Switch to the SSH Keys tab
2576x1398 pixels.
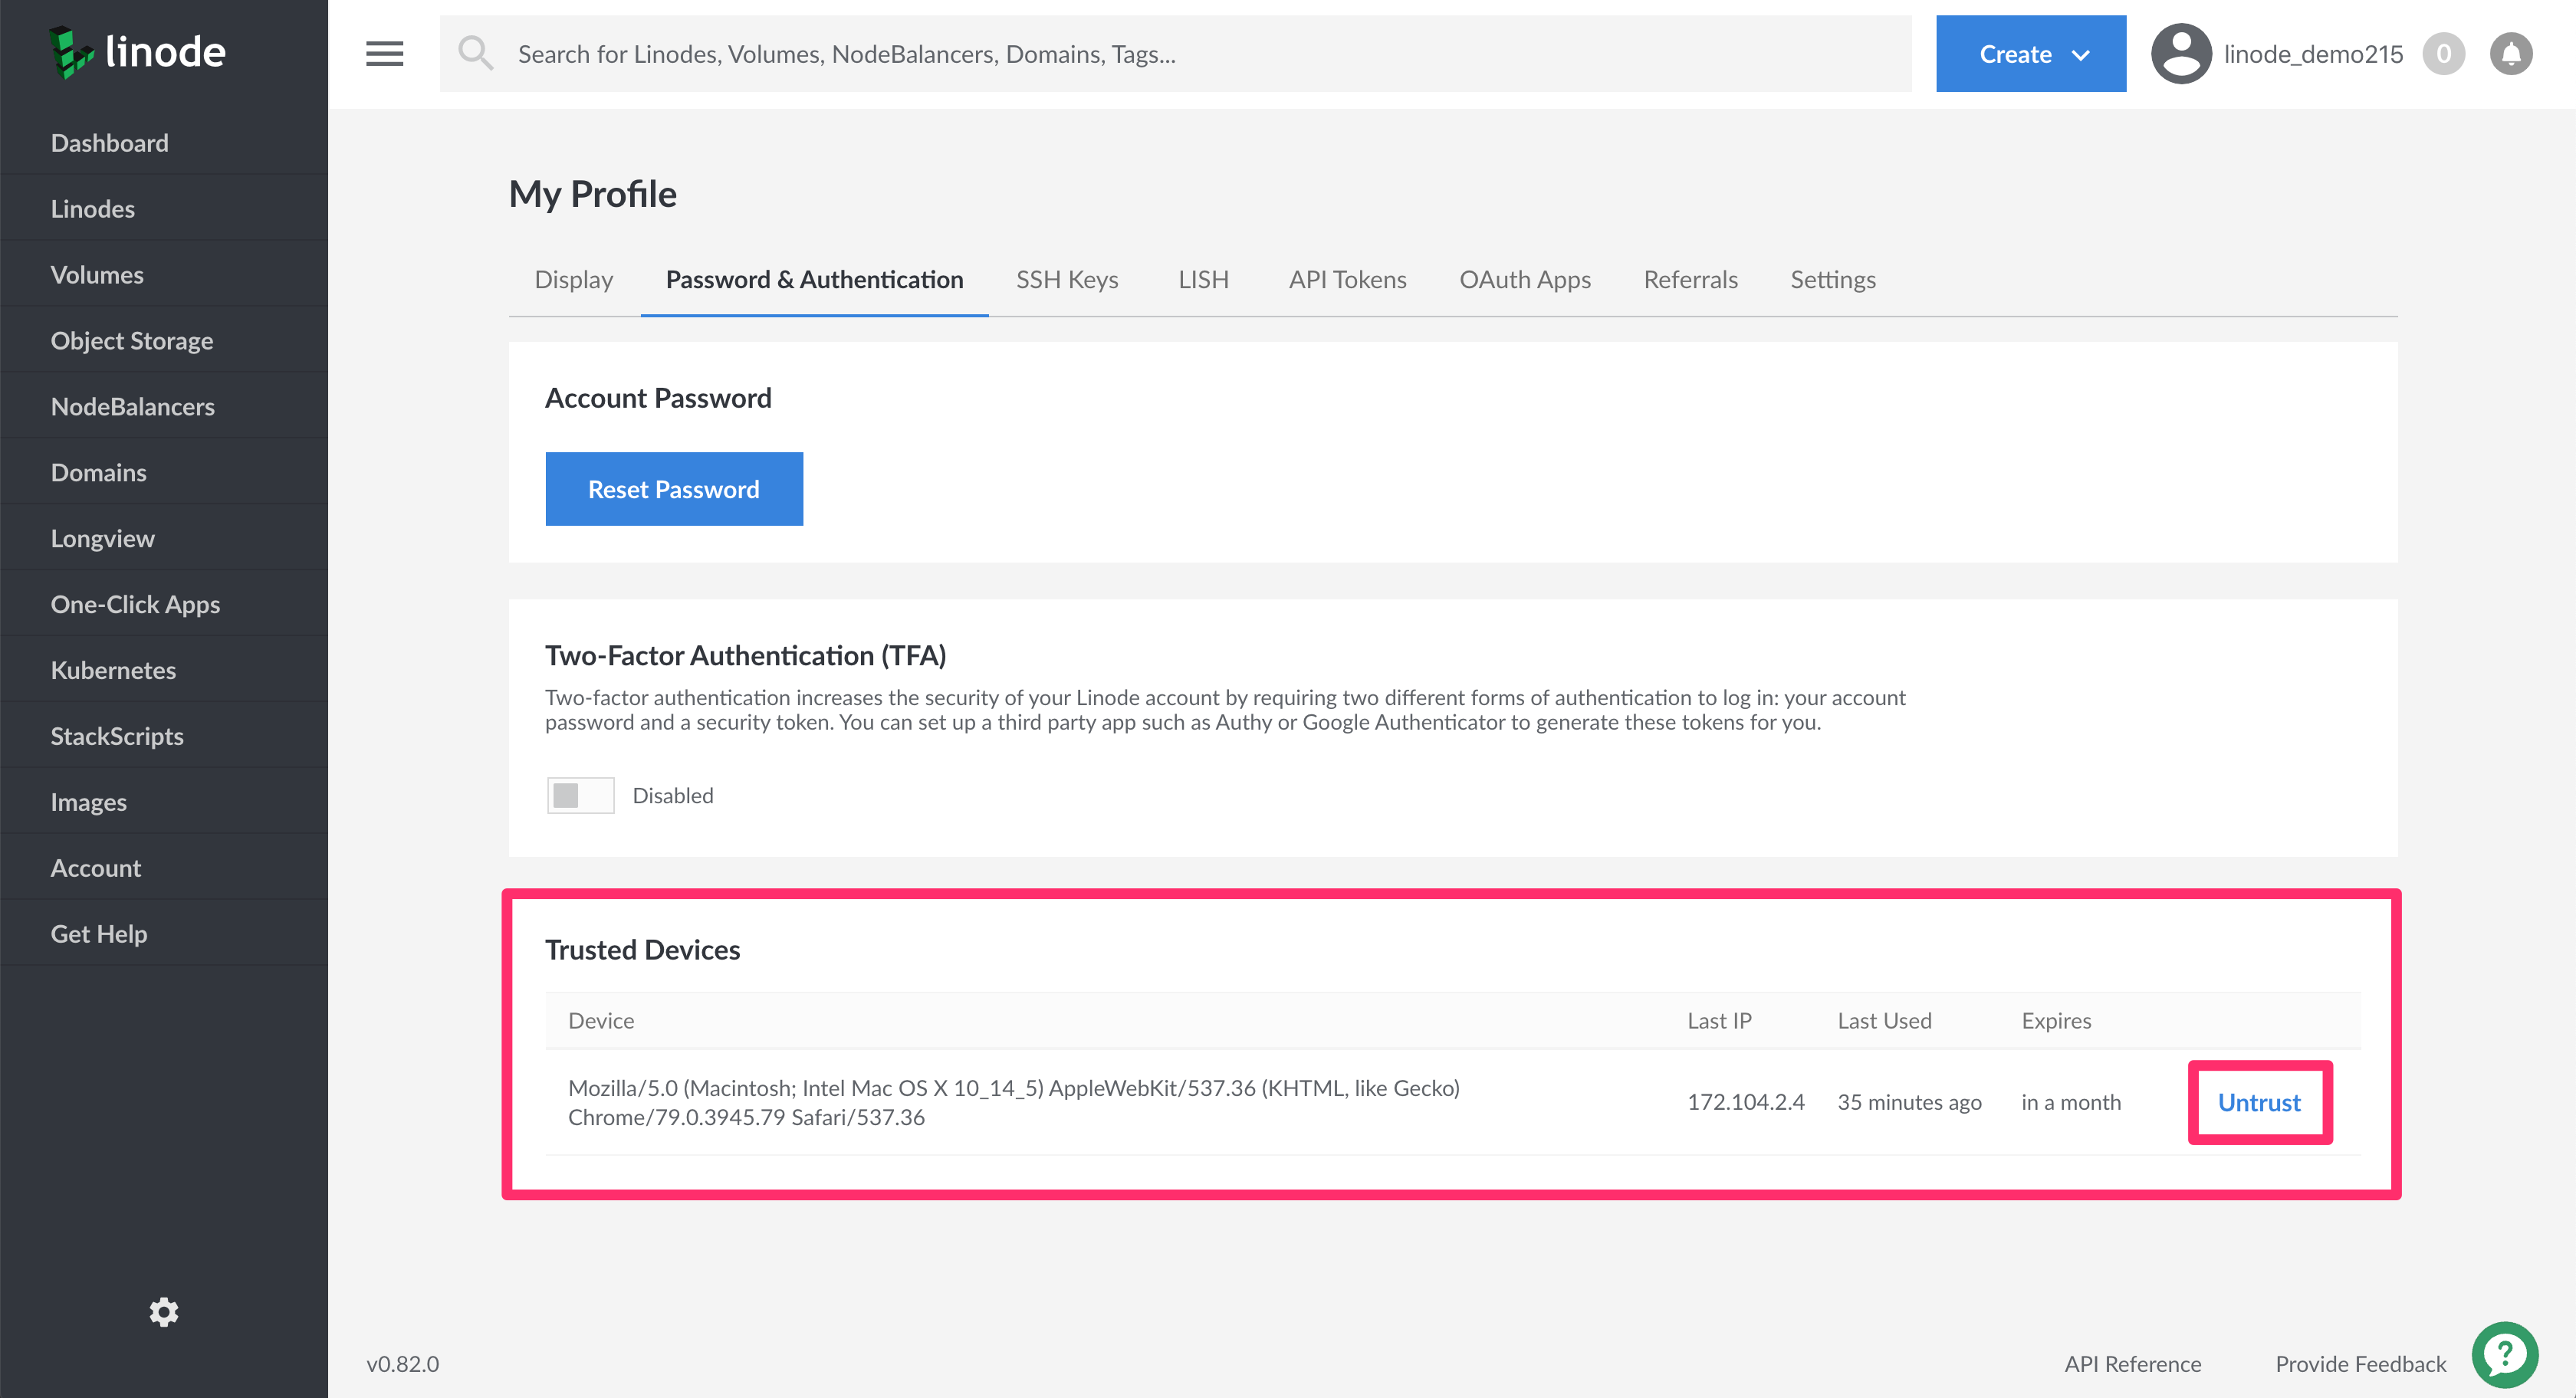point(1066,279)
